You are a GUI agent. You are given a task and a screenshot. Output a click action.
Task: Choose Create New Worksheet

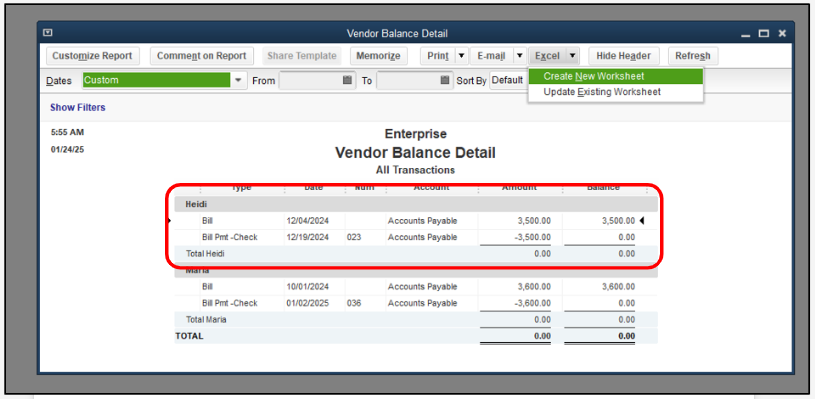(615, 76)
